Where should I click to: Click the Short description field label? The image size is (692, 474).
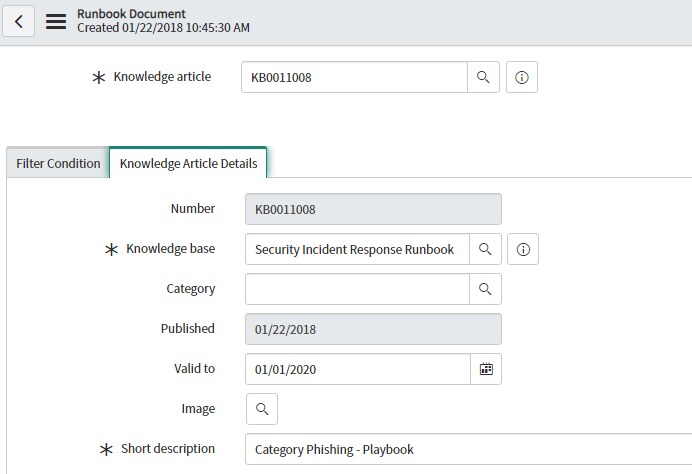click(168, 449)
